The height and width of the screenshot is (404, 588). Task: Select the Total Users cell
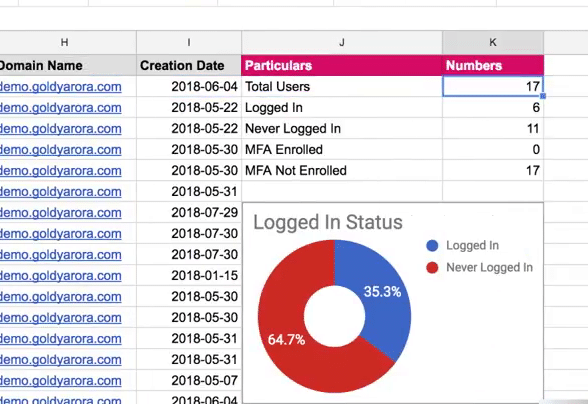342,87
